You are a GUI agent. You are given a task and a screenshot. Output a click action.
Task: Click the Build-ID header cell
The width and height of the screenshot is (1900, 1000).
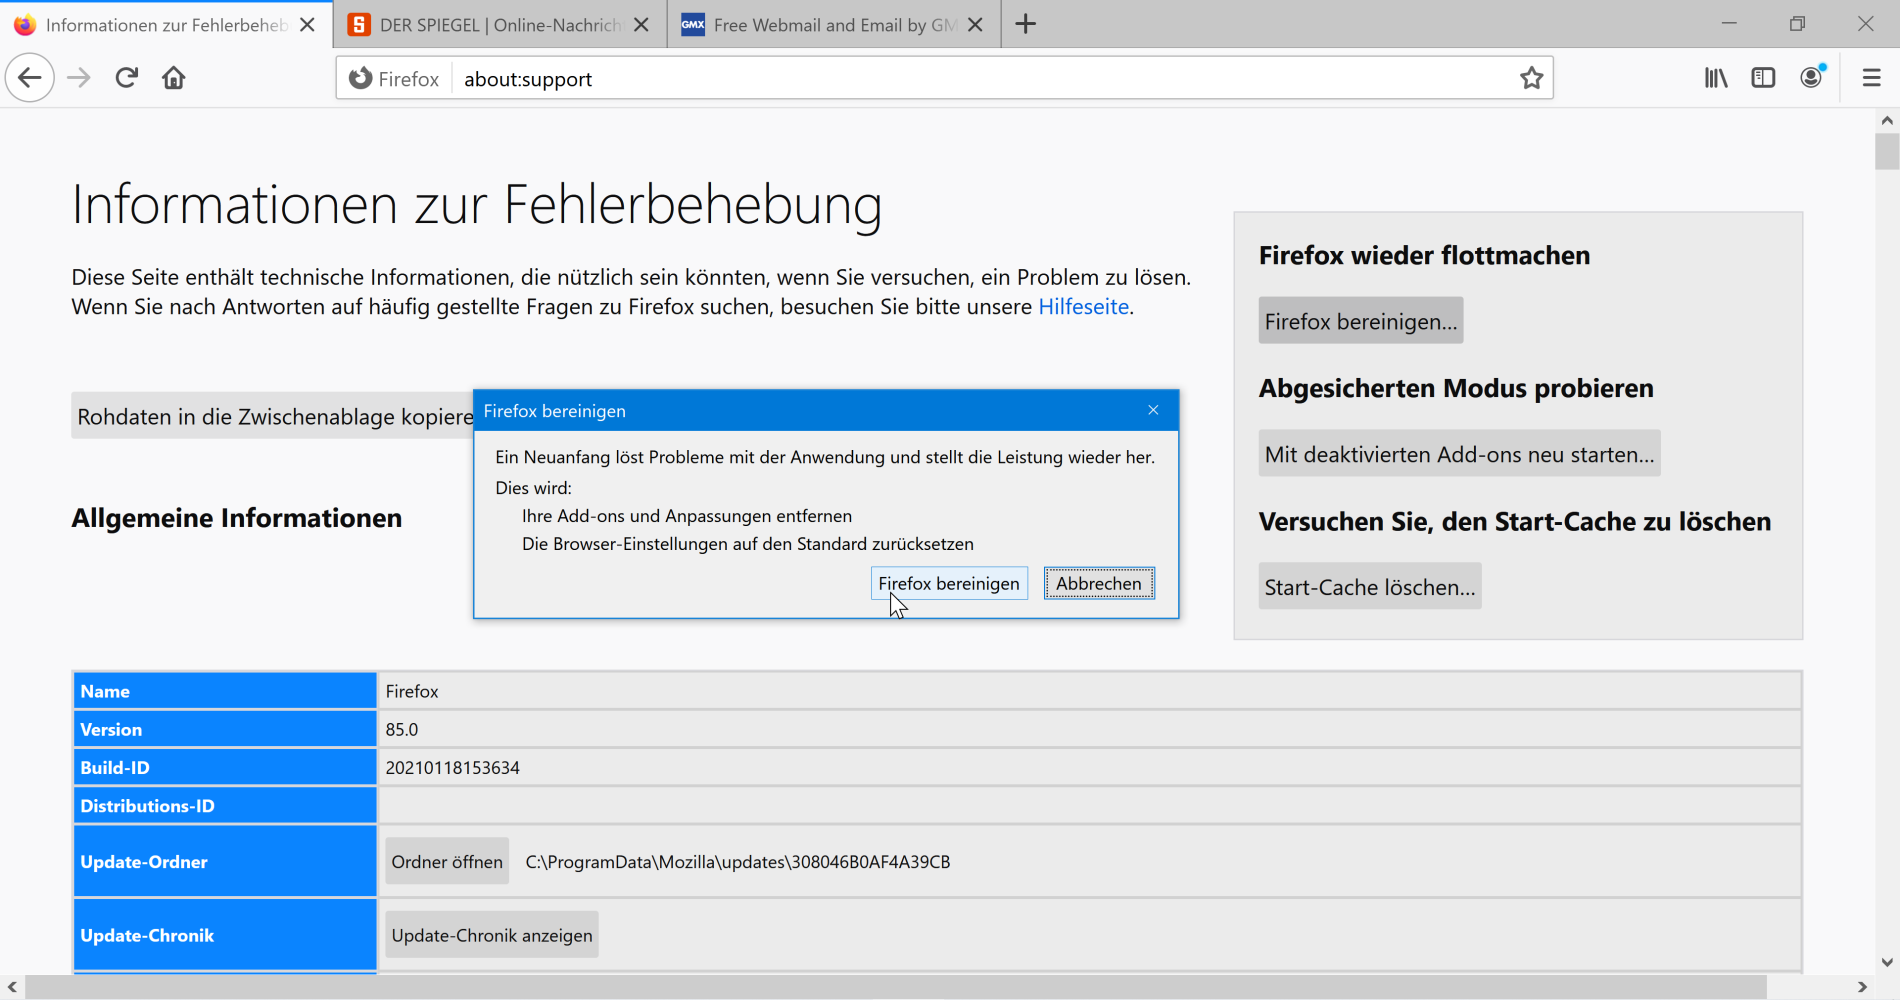(225, 768)
